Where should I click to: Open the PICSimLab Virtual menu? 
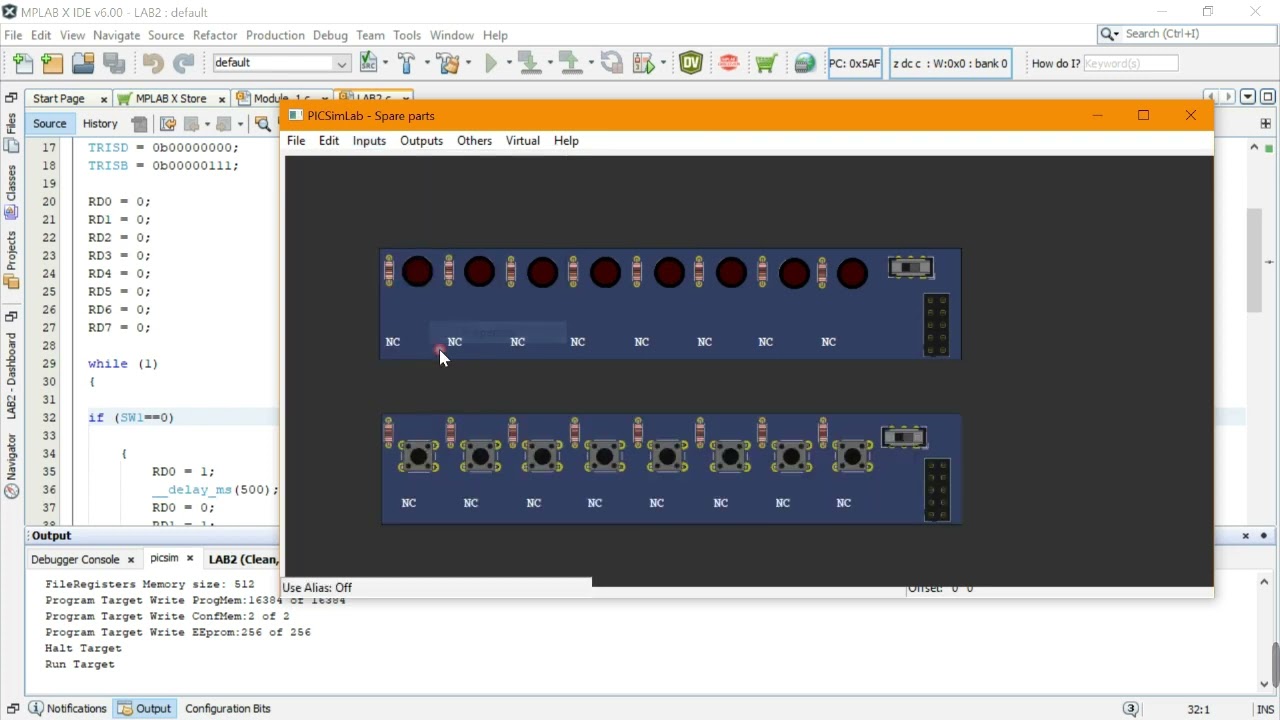point(522,141)
